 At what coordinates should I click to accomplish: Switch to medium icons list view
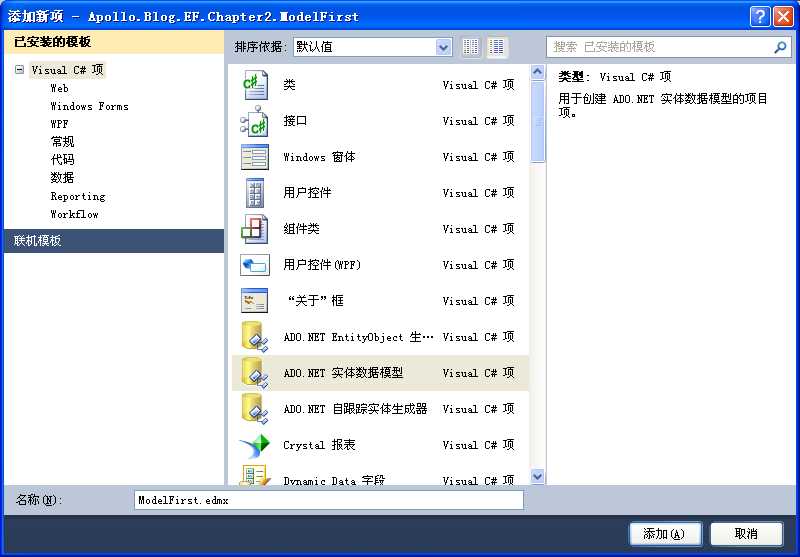click(496, 47)
